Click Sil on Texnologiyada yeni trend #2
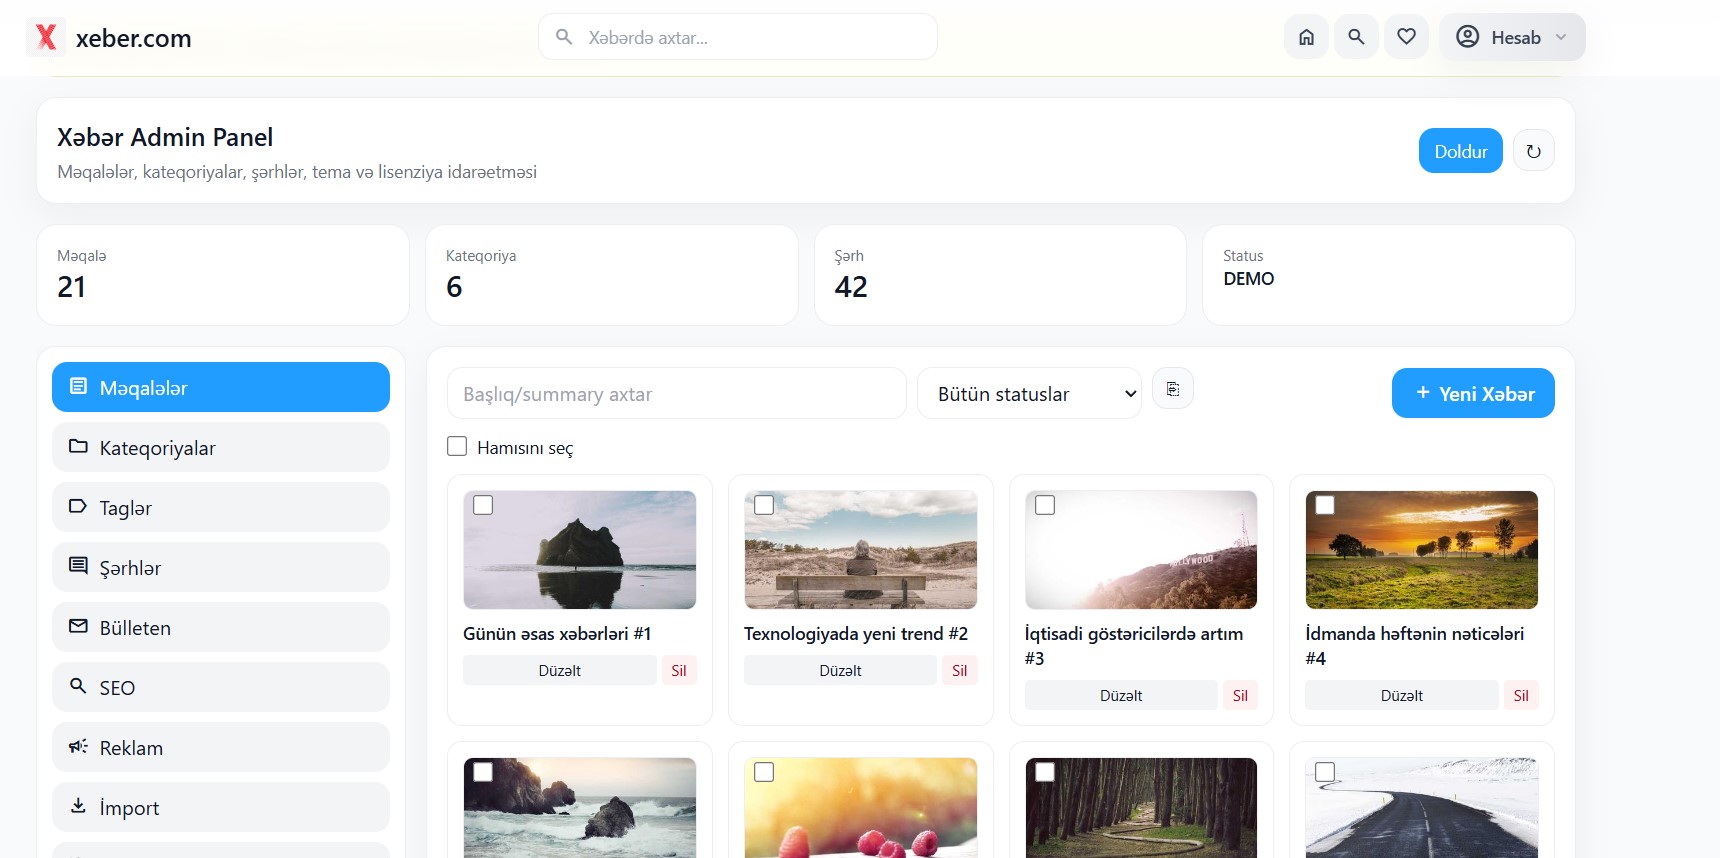 tap(959, 670)
